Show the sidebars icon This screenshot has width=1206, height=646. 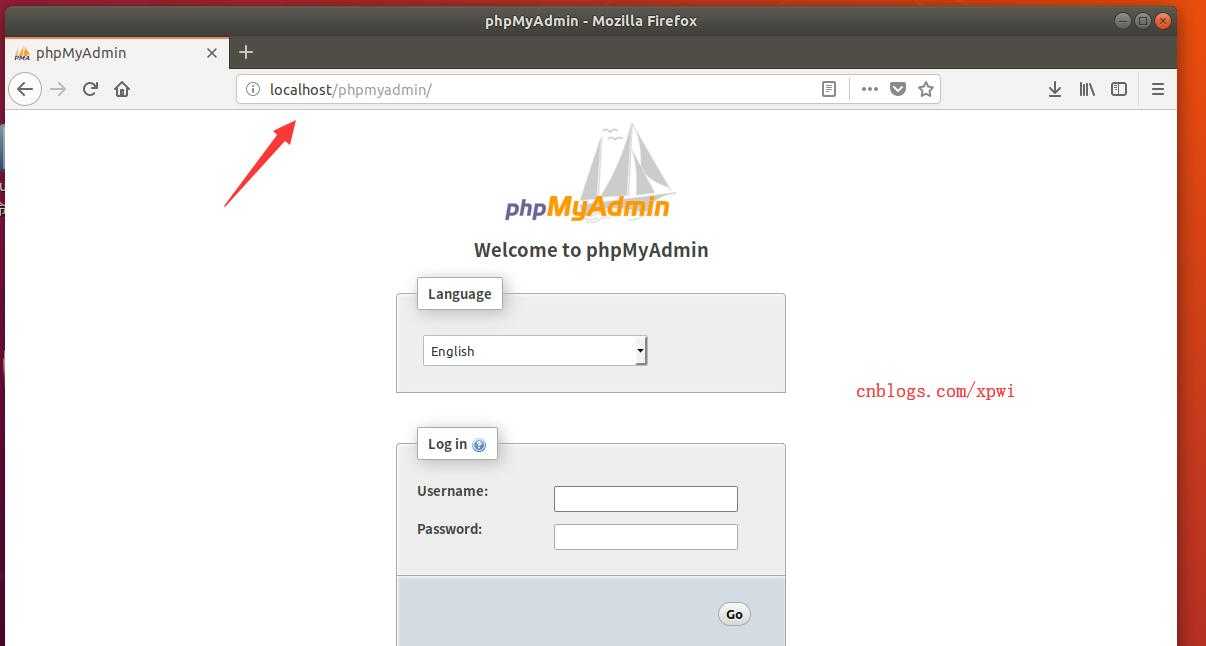point(1119,89)
